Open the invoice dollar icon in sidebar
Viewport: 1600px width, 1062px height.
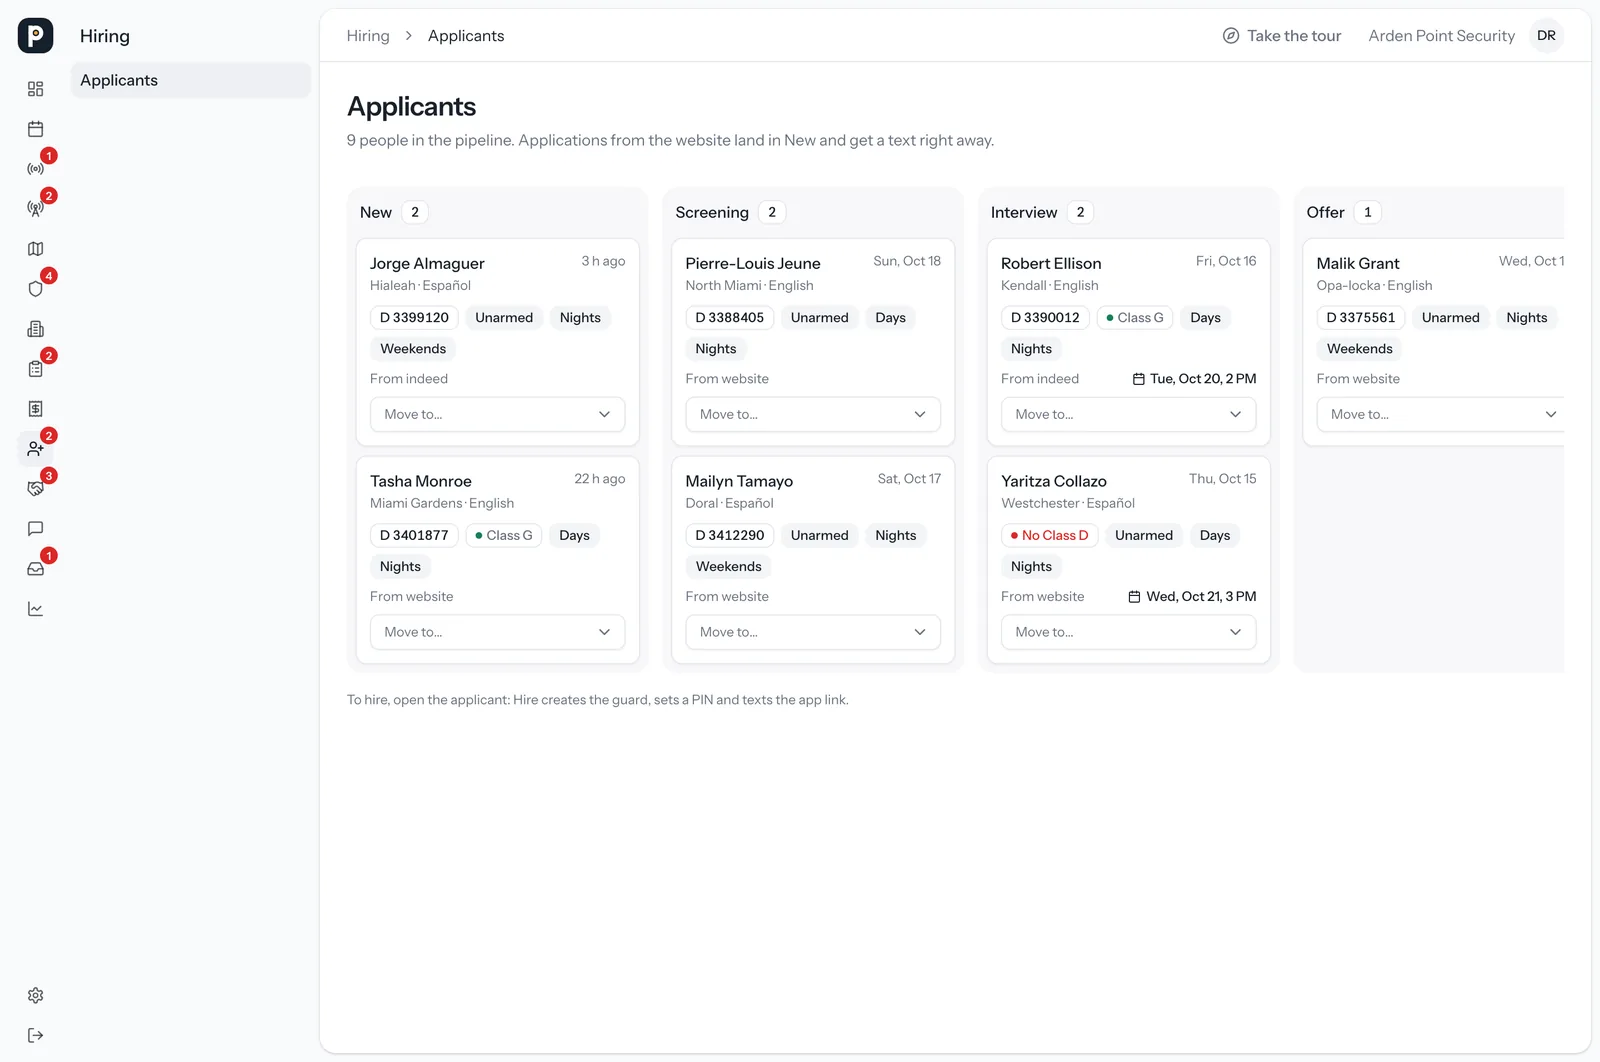(36, 409)
